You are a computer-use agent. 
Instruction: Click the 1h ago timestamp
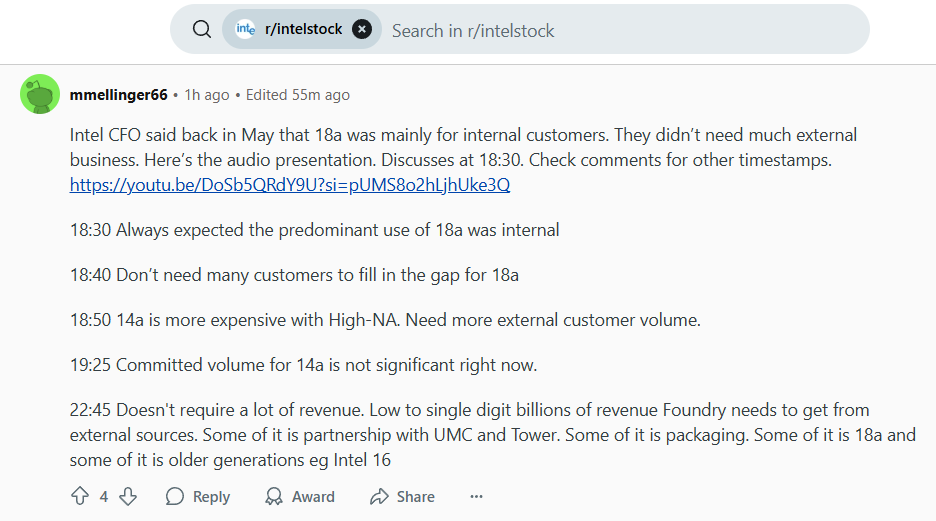[x=207, y=95]
